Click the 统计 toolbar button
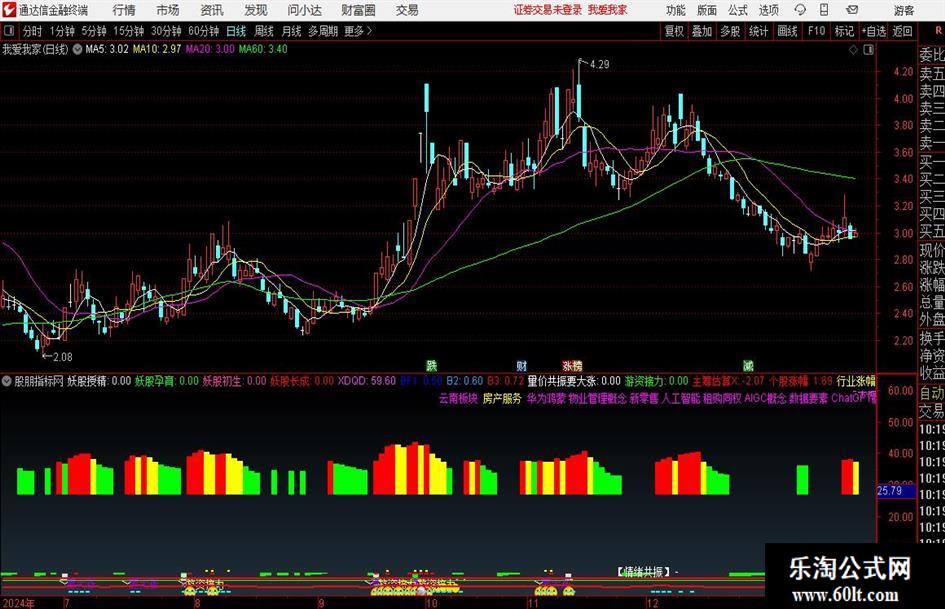The height and width of the screenshot is (609, 945). coord(758,31)
